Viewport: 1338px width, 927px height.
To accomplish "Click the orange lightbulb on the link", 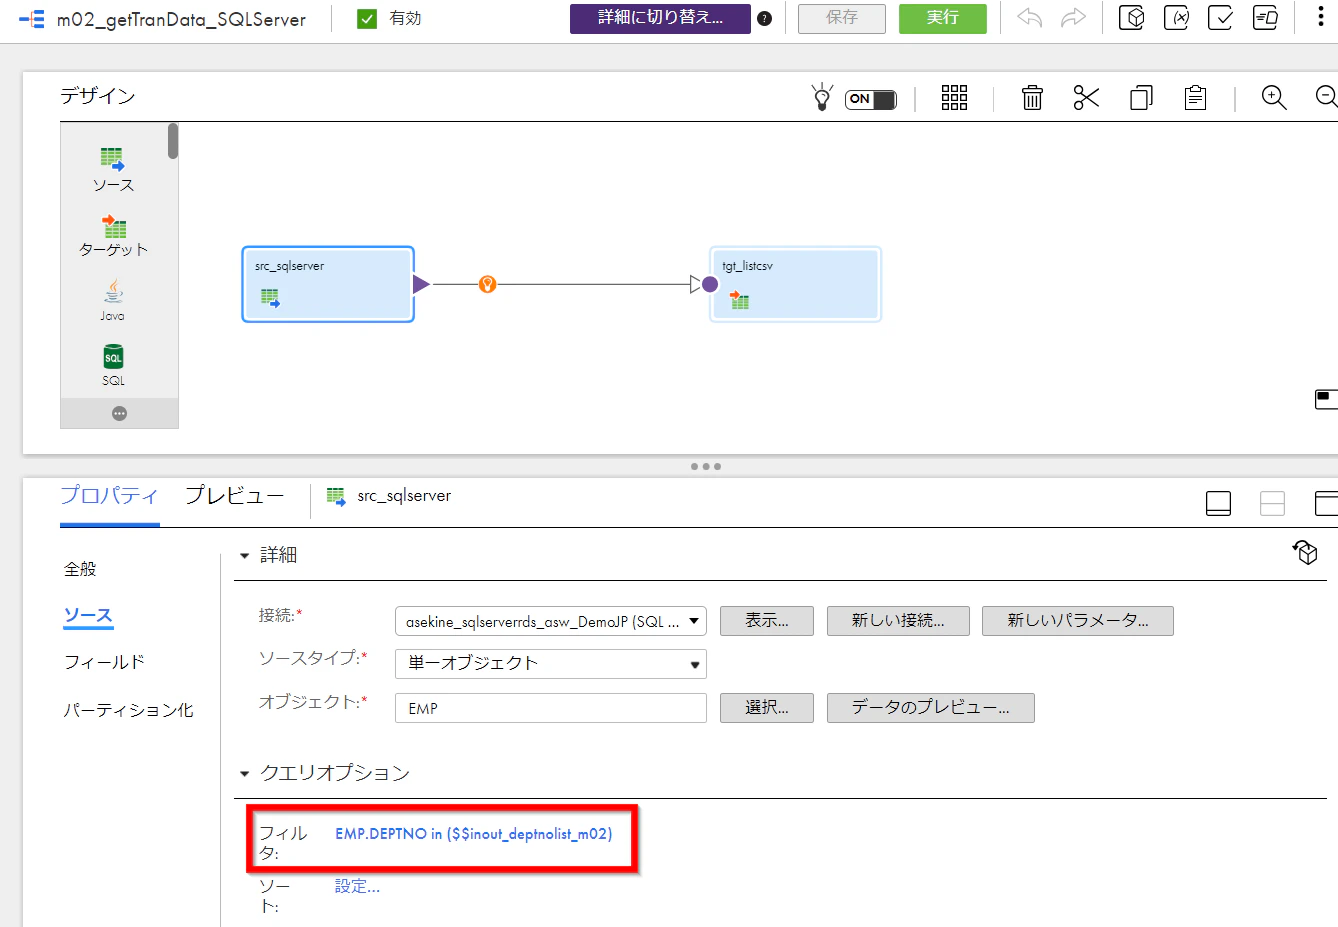I will click(x=487, y=284).
